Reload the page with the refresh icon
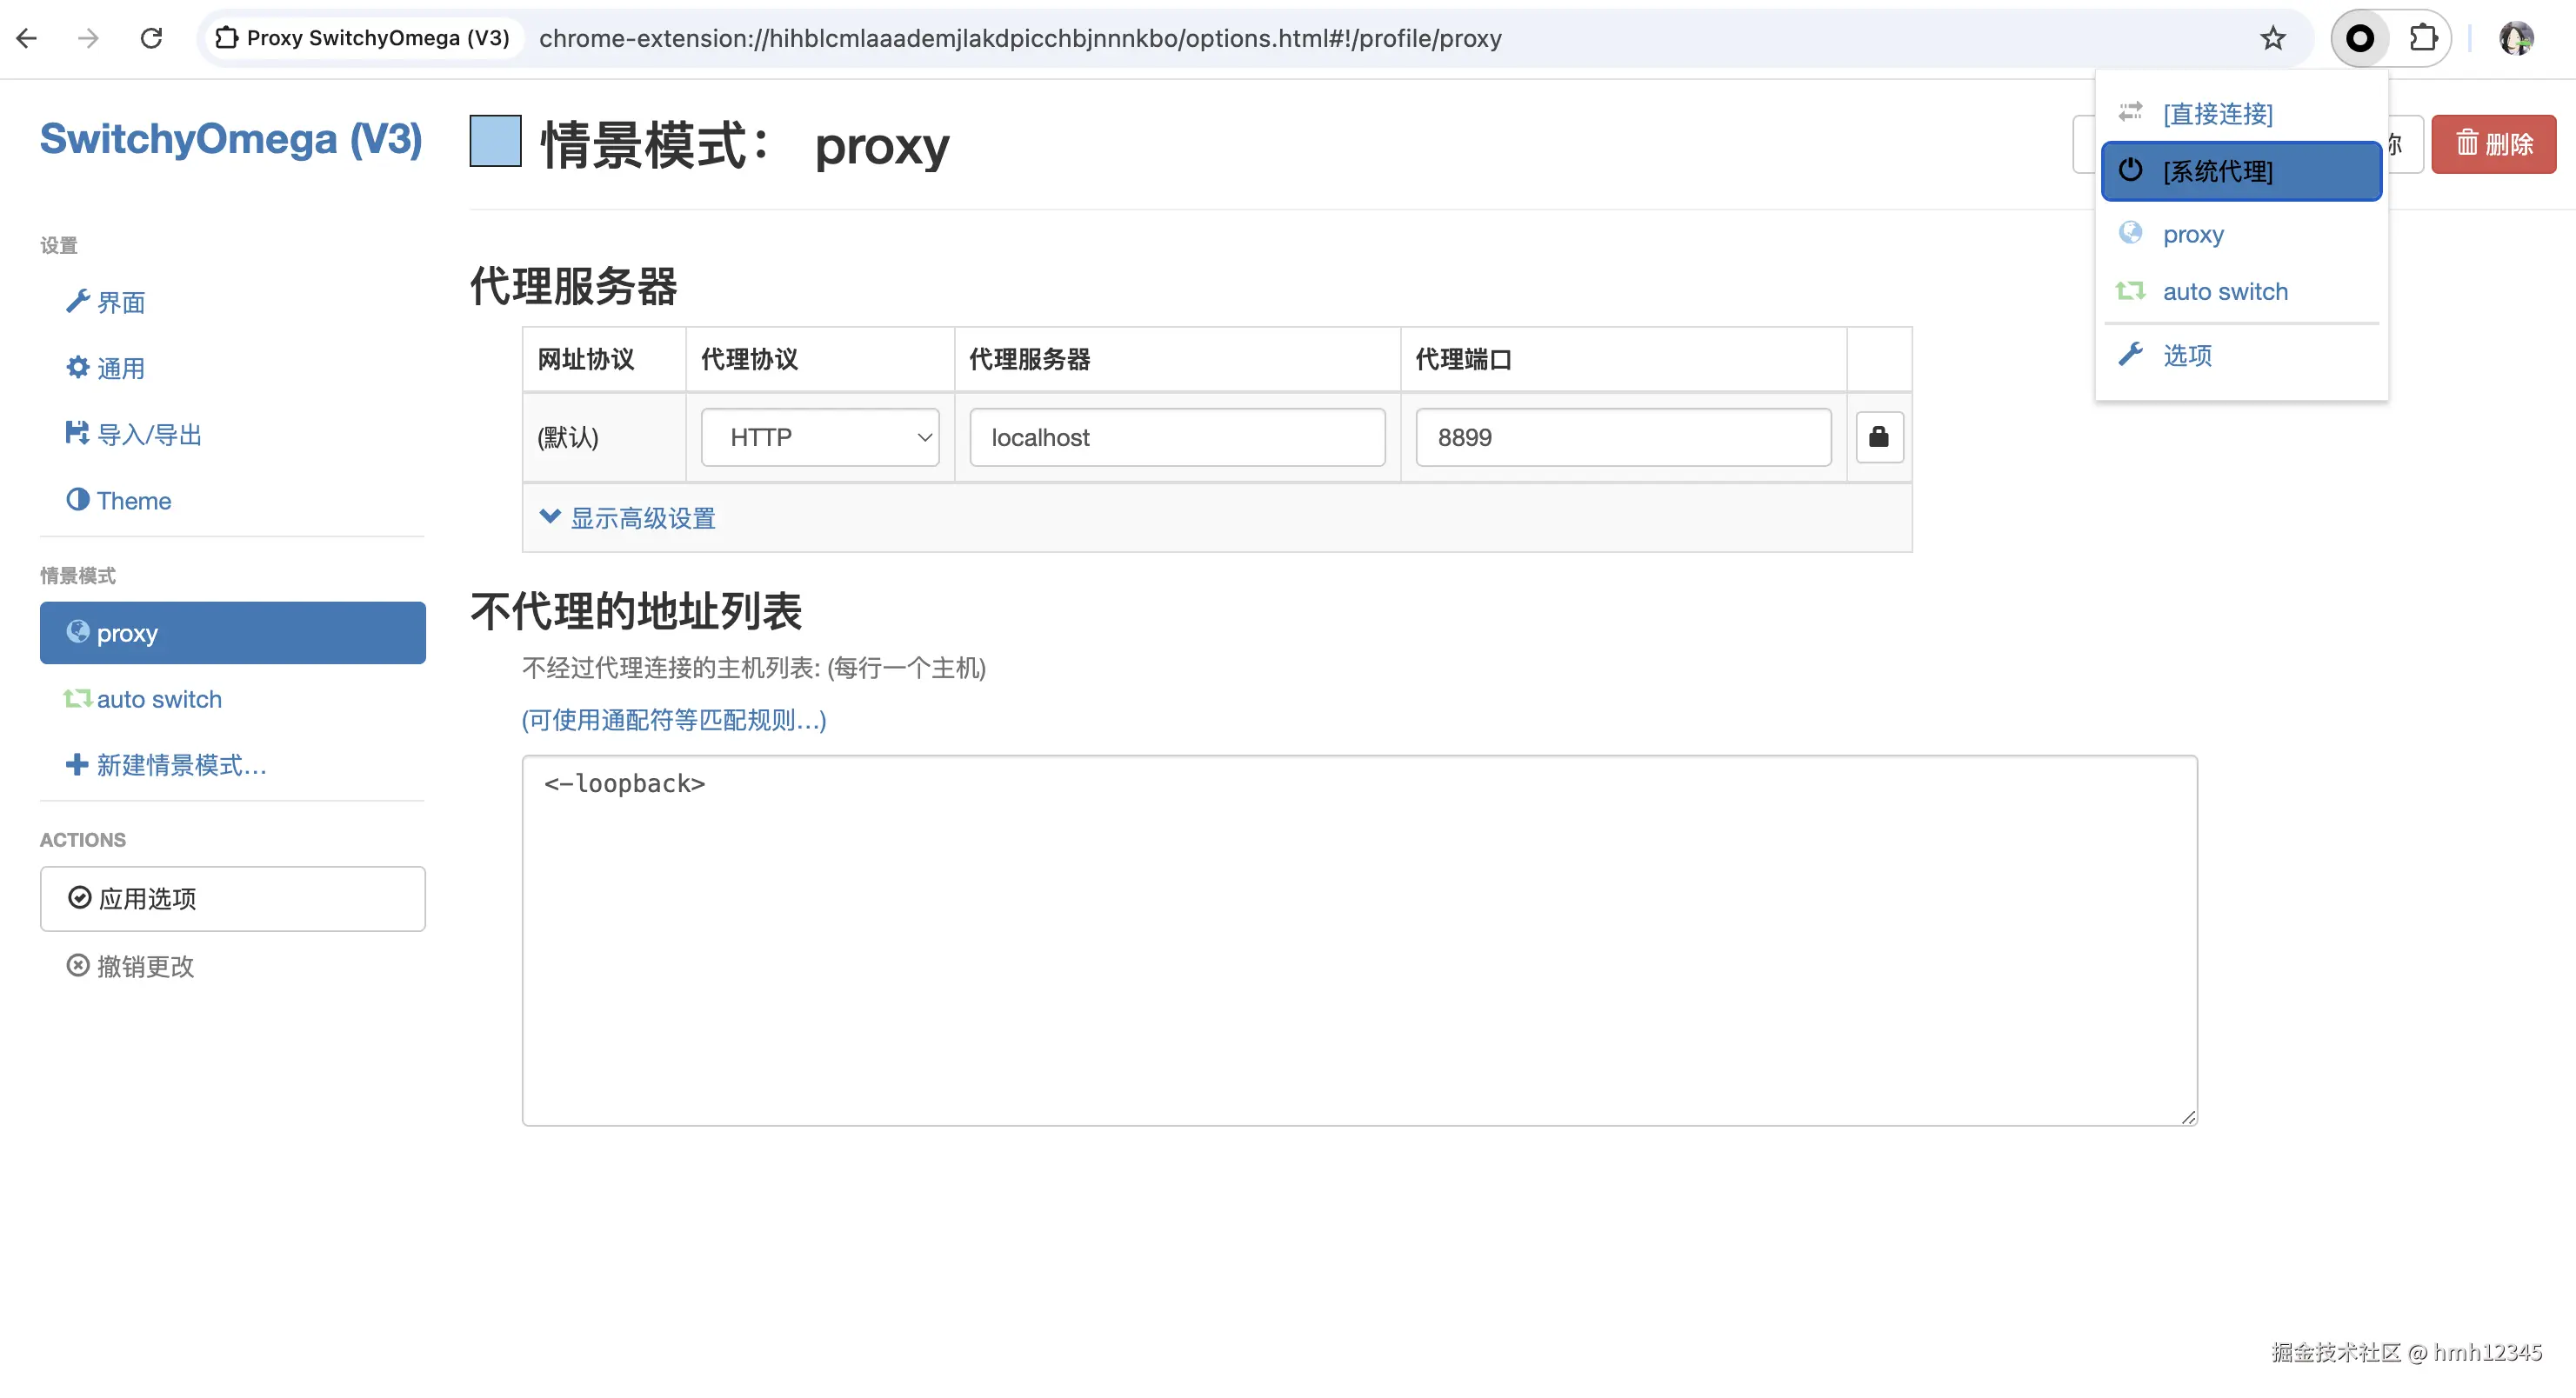 (x=151, y=38)
